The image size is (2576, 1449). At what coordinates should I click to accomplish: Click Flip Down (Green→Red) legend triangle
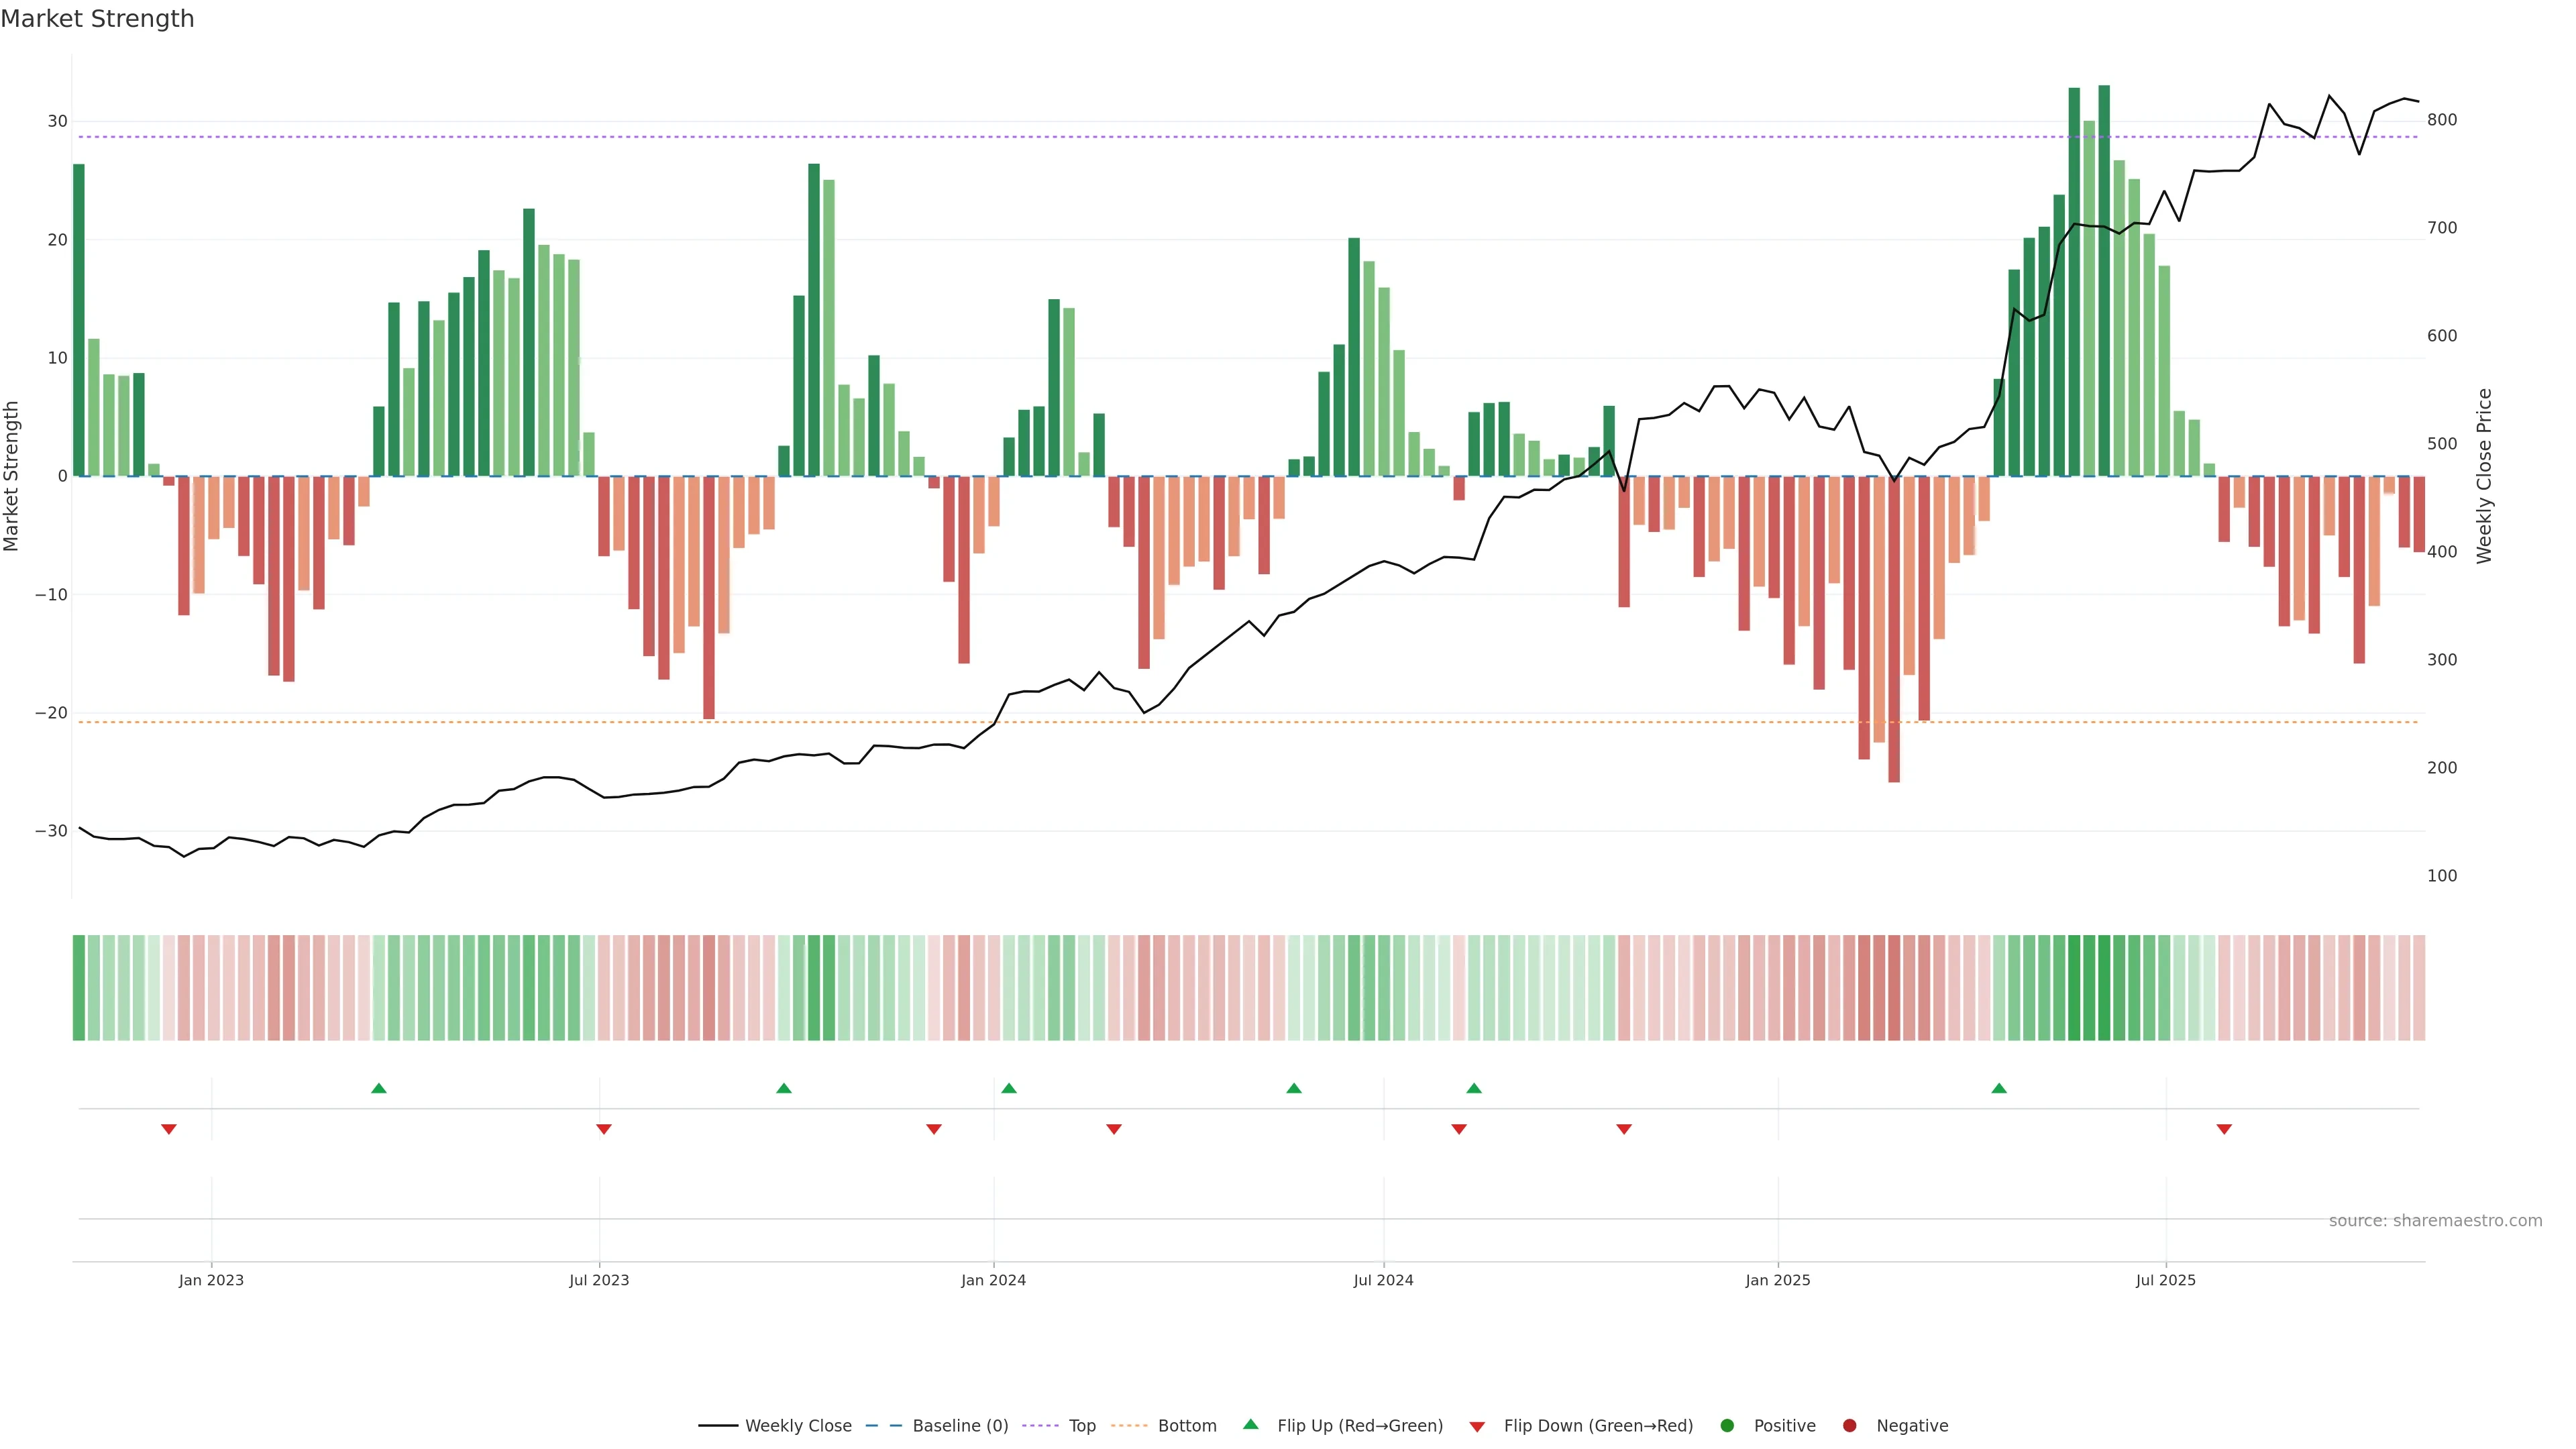point(1477,1427)
